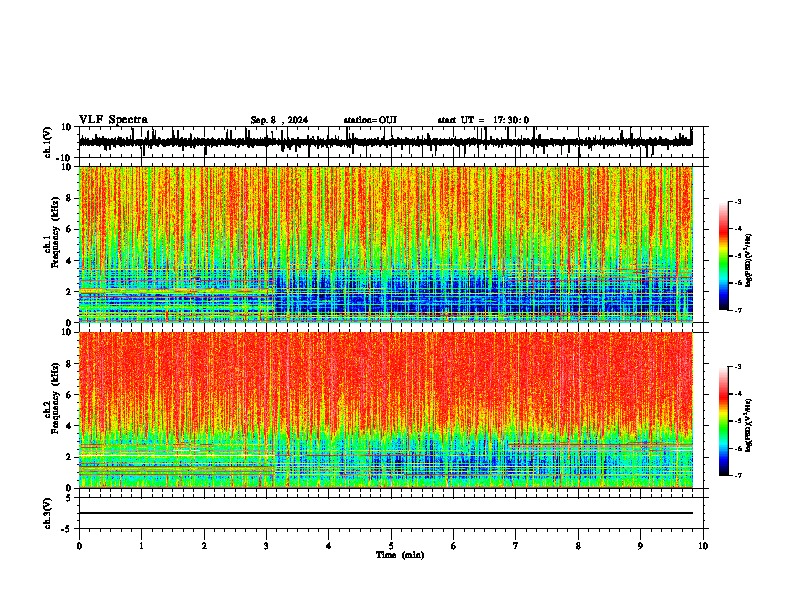Click the ch.2 'Frequency (kHz)' axis label
This screenshot has height=612, width=792.
click(55, 398)
